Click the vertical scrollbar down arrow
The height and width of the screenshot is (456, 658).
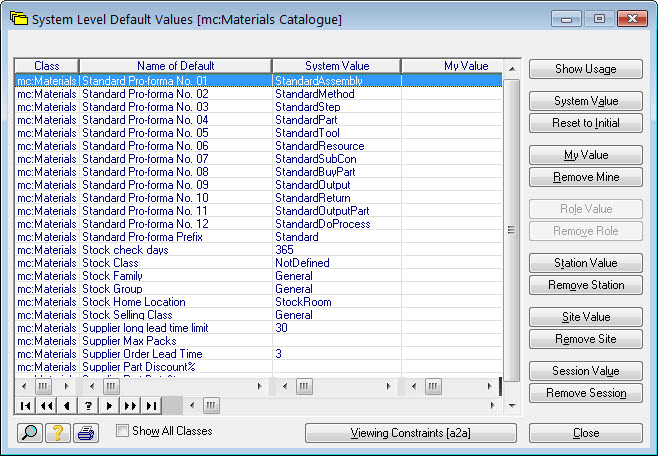click(511, 370)
